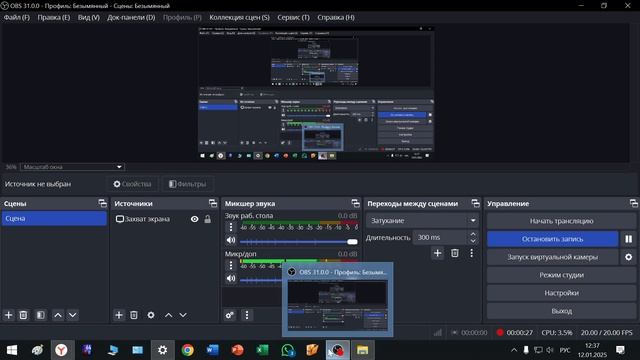The image size is (640, 360).
Task: Select the Сцена scene item
Action: coord(54,218)
